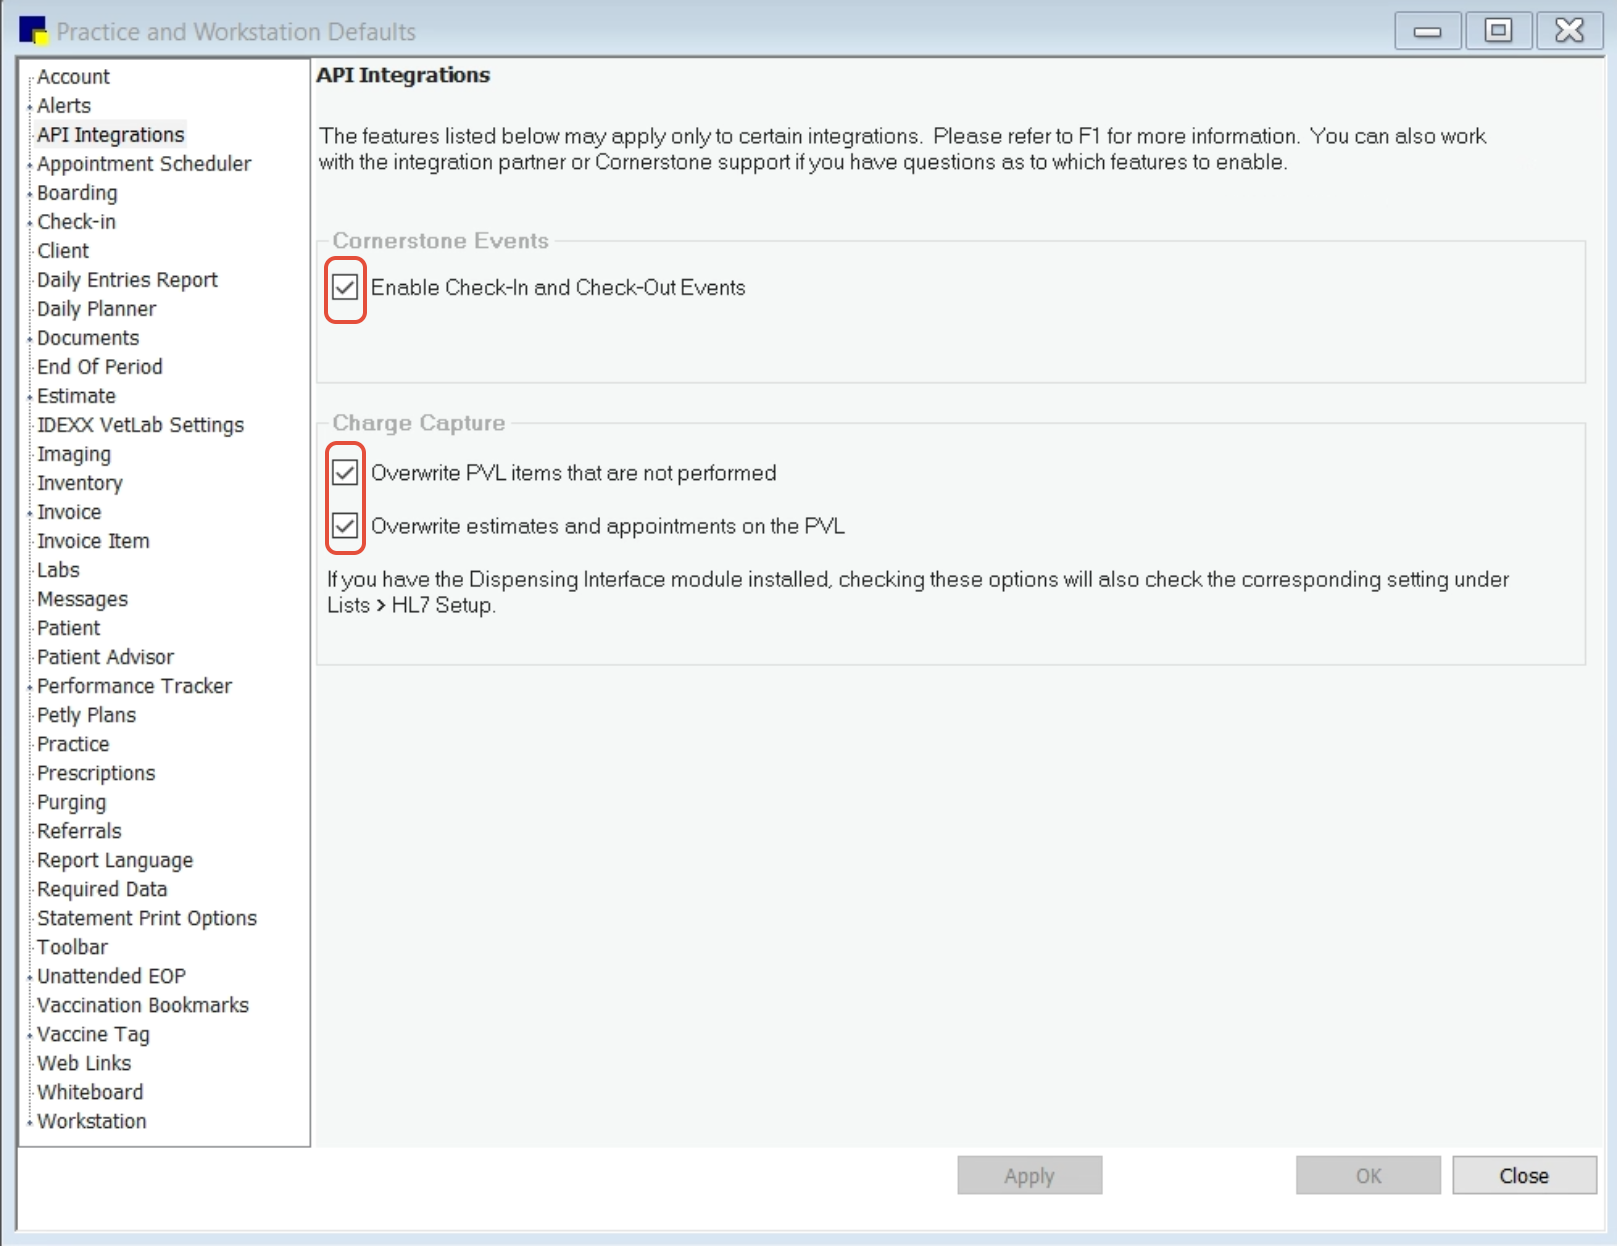Select Purging in the tree
1617x1246 pixels.
coord(71,802)
